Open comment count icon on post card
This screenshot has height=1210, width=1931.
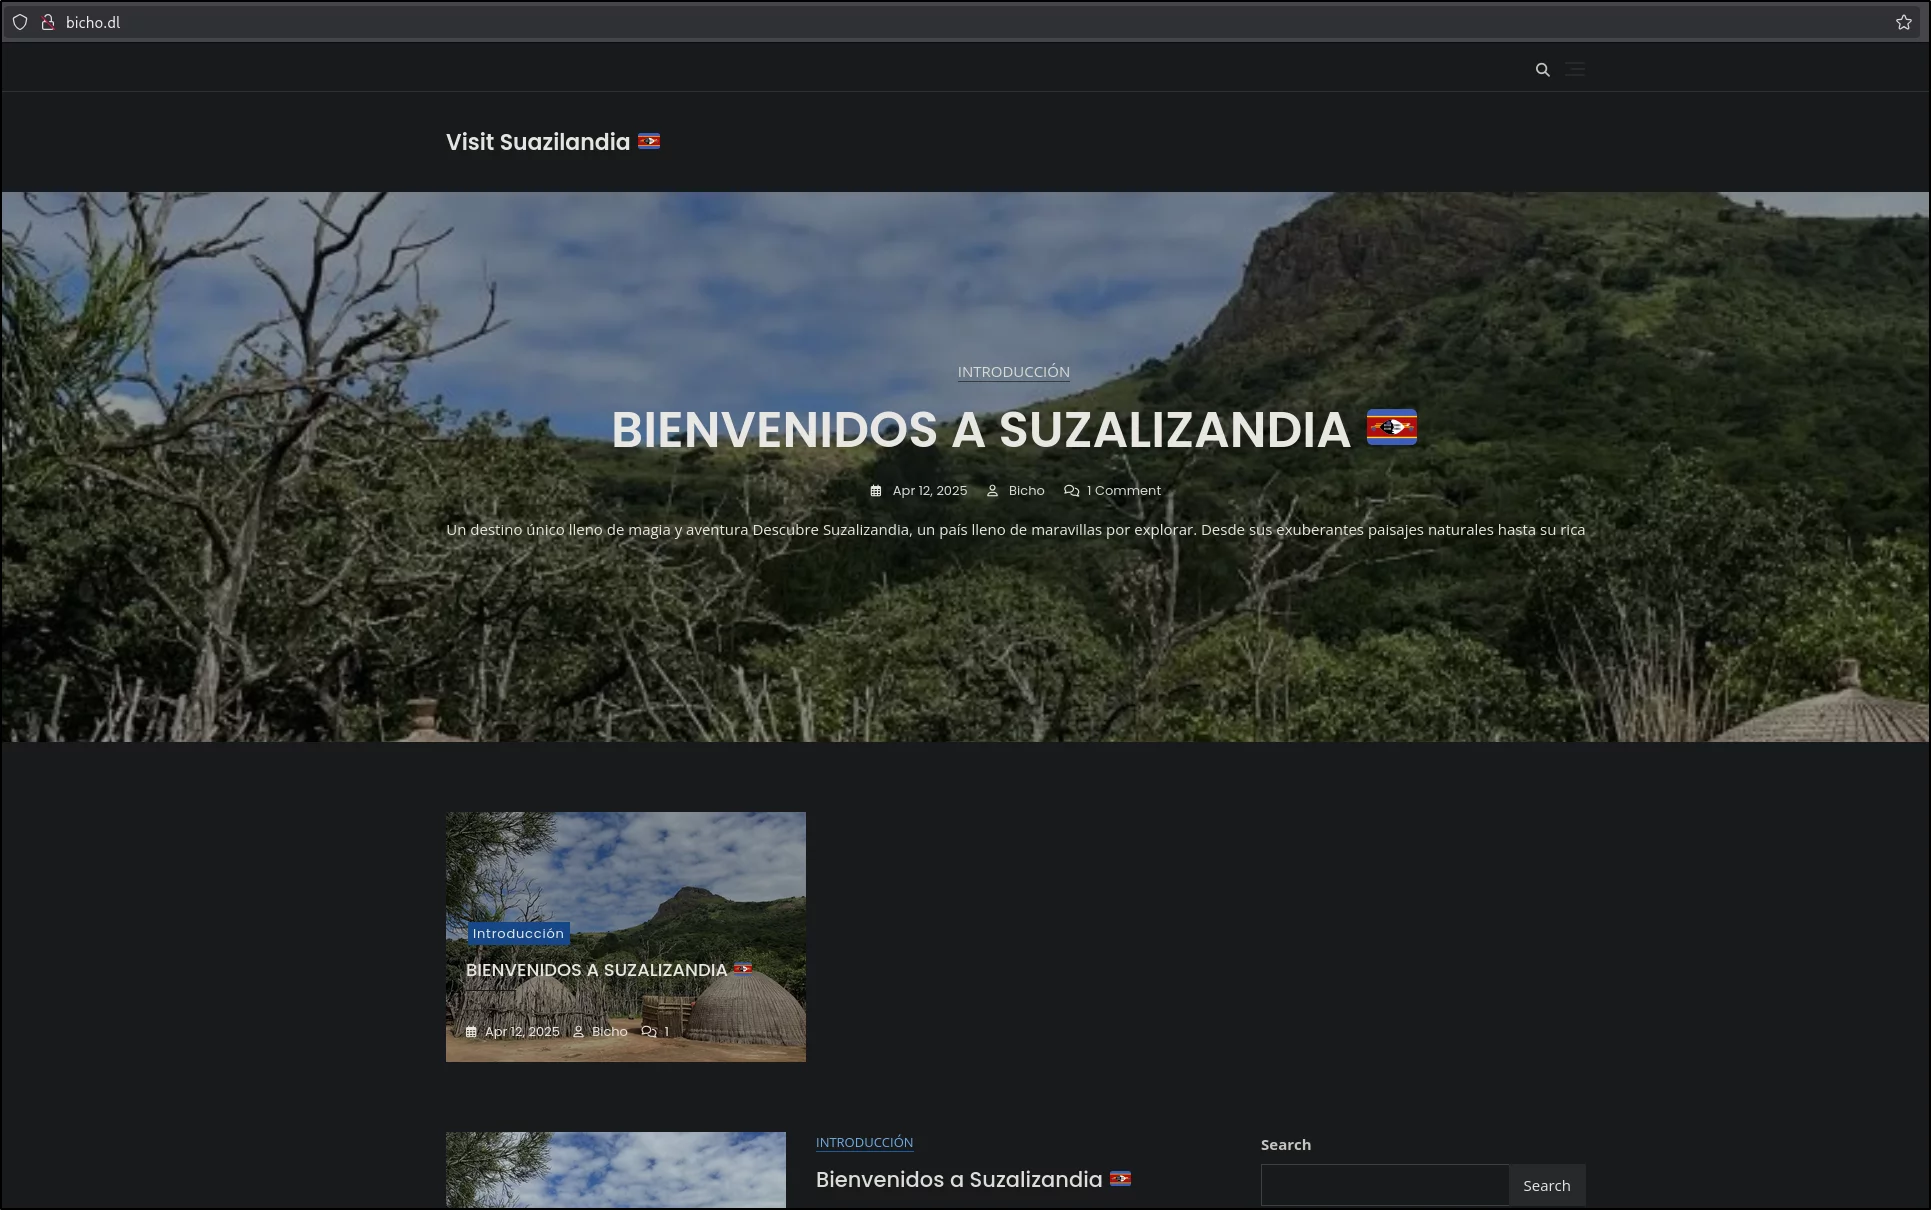tap(649, 1032)
